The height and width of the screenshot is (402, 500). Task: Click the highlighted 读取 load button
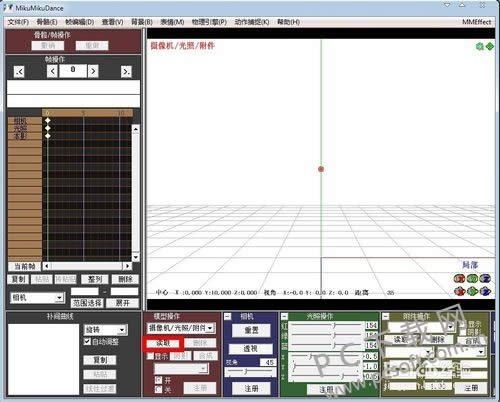coord(163,343)
